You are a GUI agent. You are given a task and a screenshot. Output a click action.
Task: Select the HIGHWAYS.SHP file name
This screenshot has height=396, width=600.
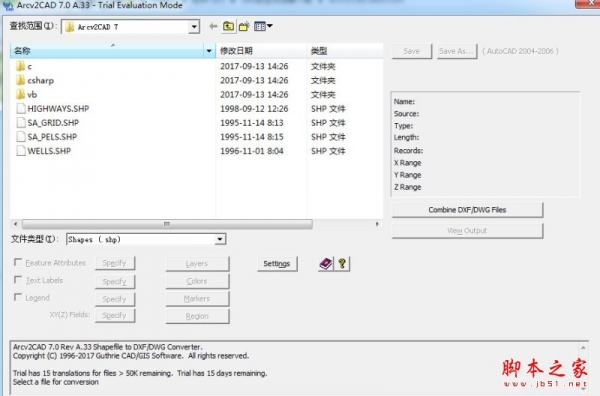(x=58, y=109)
